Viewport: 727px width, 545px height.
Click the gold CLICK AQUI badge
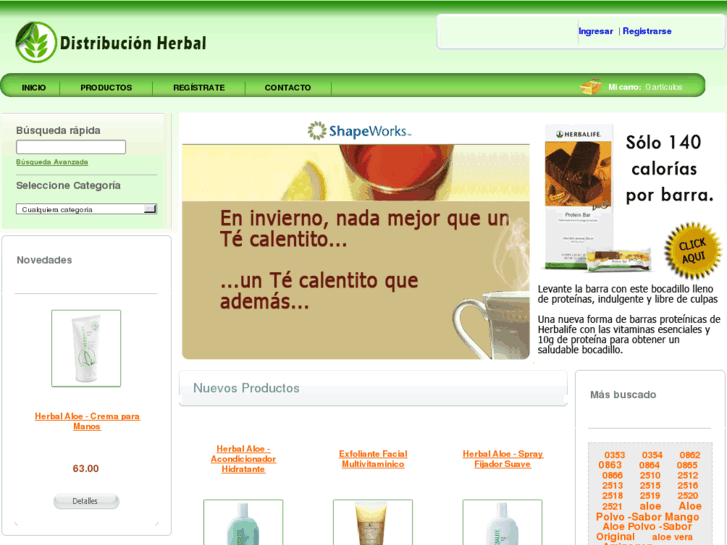click(x=693, y=250)
